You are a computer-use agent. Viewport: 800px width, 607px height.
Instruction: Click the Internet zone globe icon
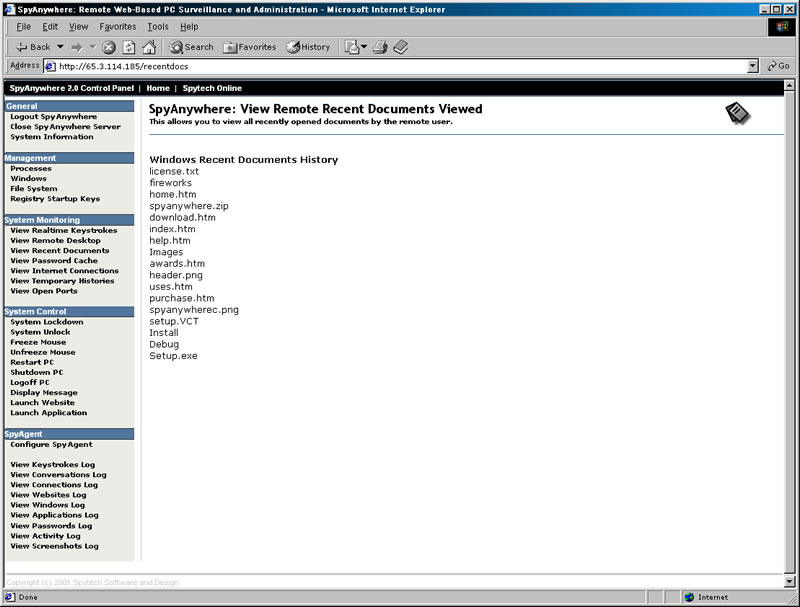point(689,597)
